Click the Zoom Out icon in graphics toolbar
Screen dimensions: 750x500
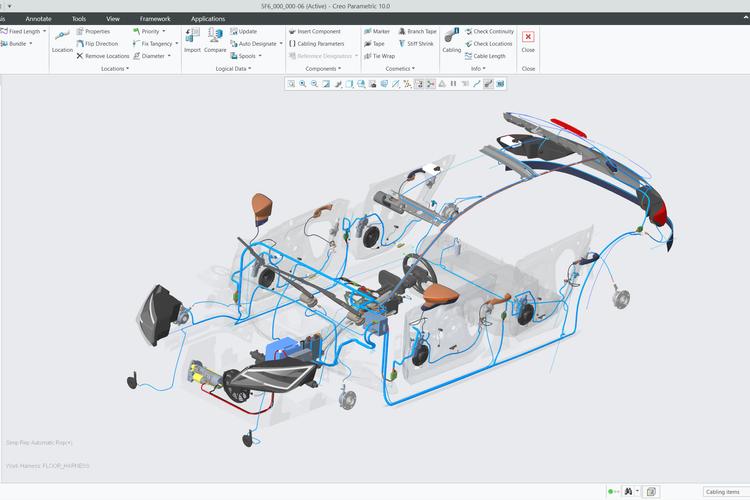click(314, 84)
